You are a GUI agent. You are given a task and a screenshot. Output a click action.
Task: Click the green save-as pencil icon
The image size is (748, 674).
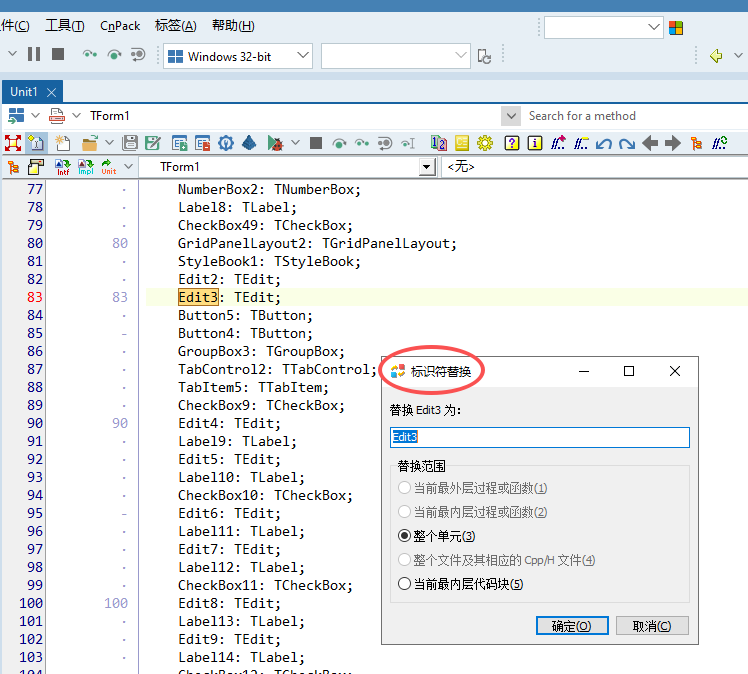[153, 143]
